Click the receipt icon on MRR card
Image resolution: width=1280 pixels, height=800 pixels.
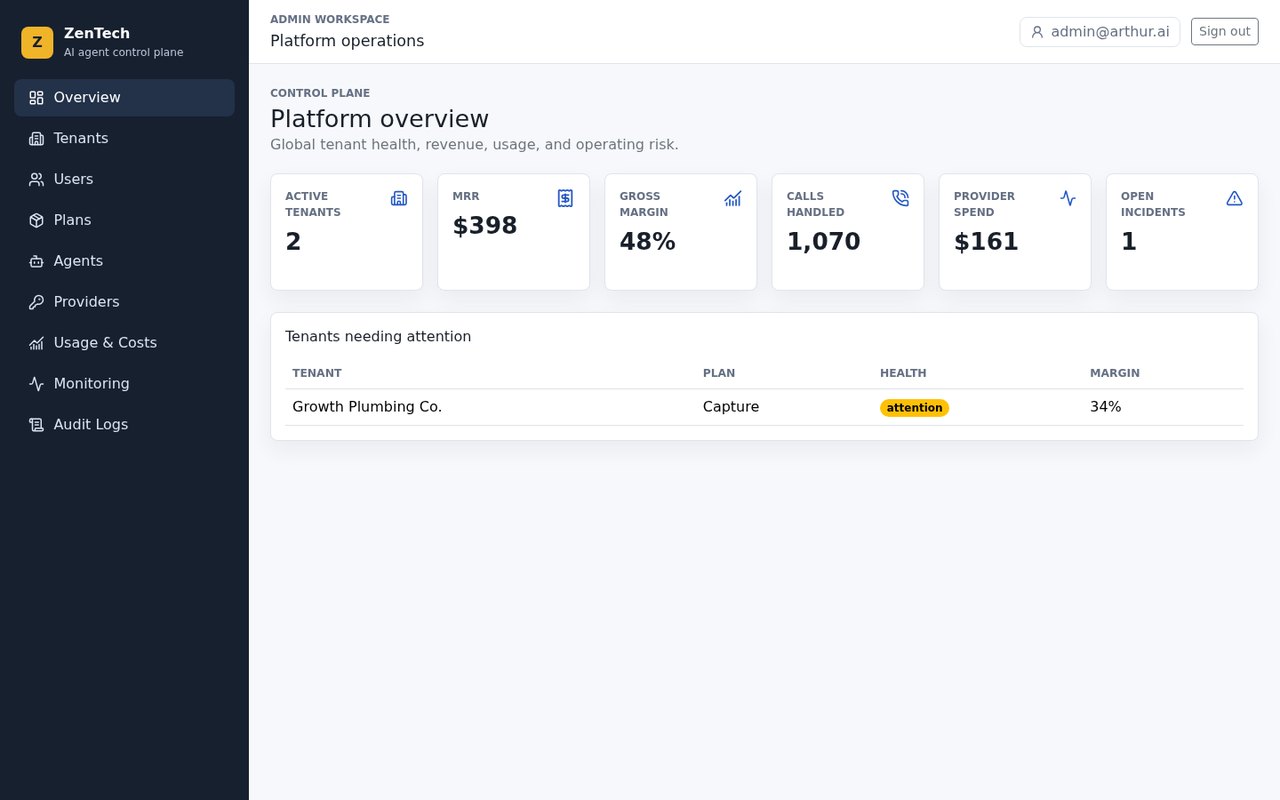click(565, 198)
